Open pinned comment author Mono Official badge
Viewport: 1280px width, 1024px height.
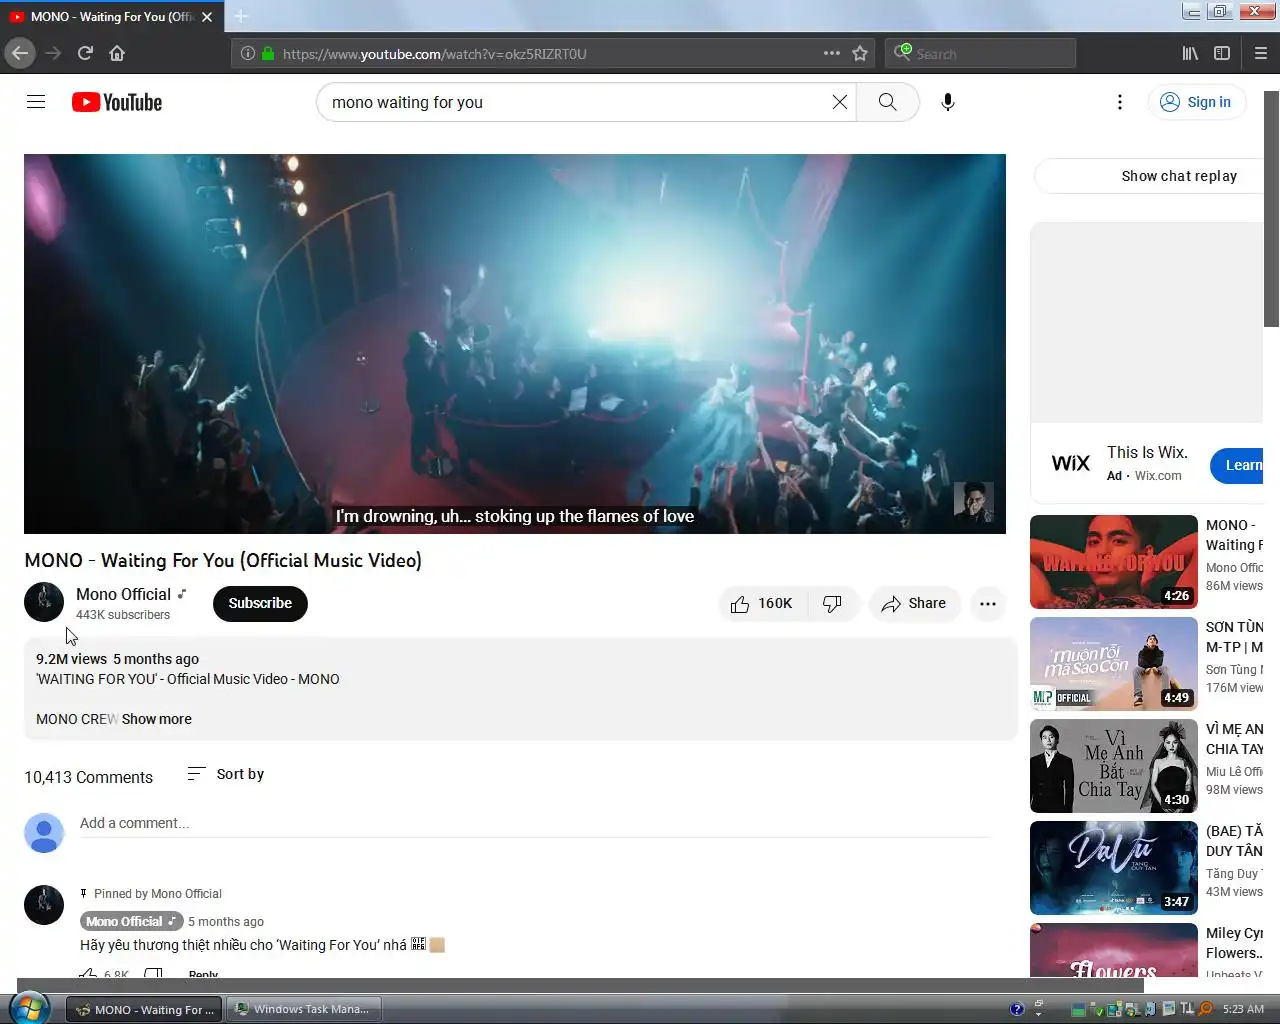(x=131, y=921)
